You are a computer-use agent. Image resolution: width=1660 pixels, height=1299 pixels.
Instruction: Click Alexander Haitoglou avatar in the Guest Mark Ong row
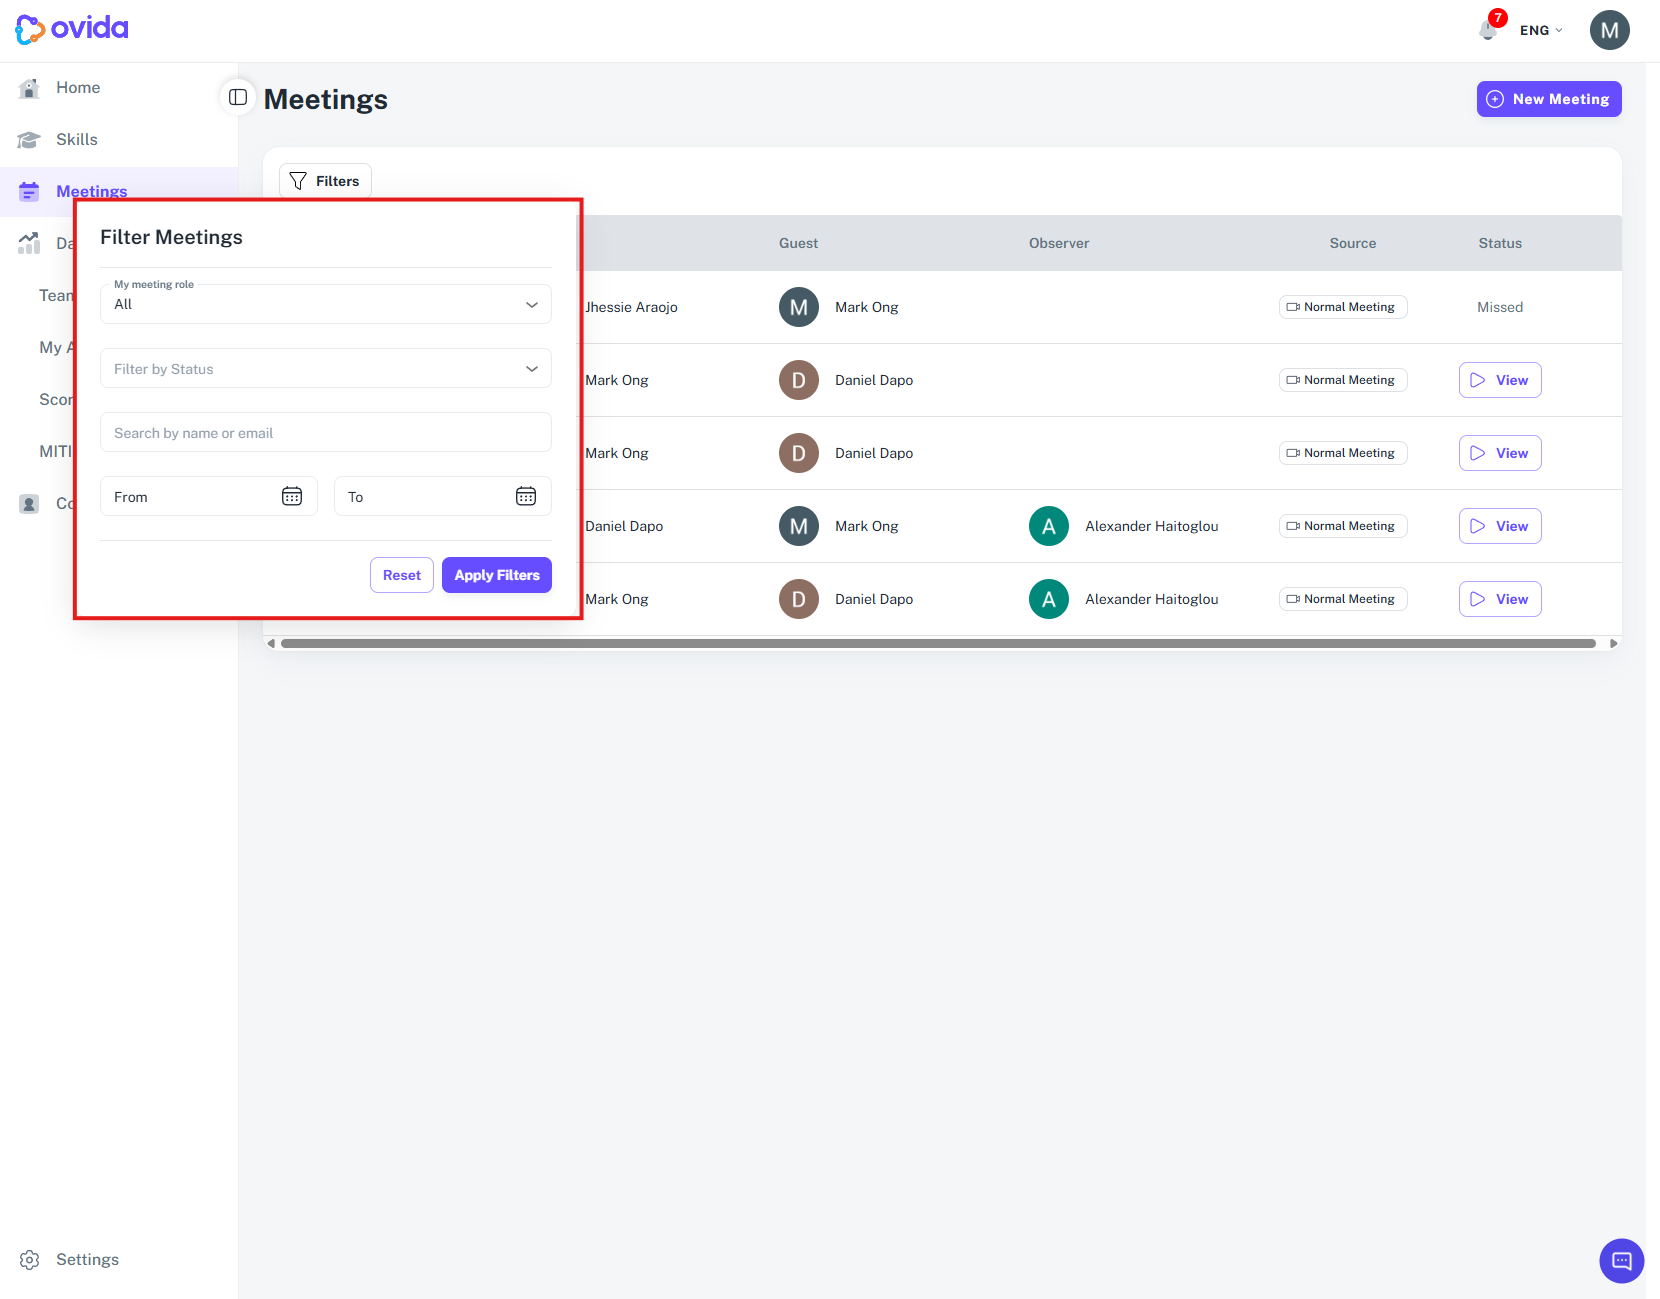1049,526
